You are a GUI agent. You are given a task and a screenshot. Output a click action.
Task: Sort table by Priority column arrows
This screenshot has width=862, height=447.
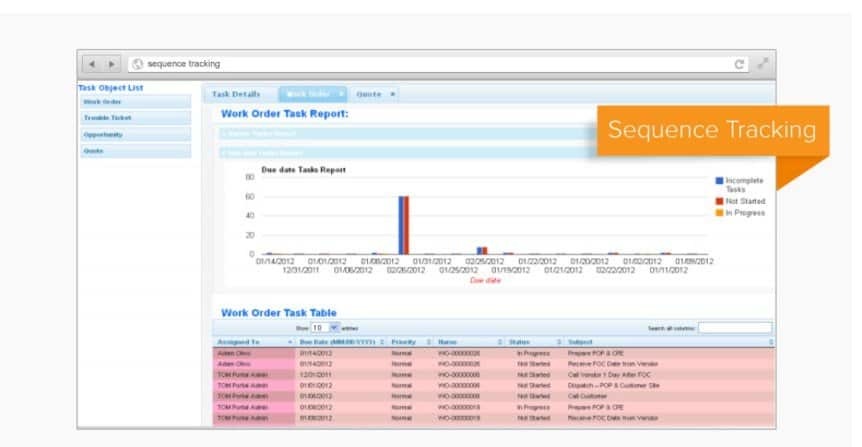[x=430, y=342]
